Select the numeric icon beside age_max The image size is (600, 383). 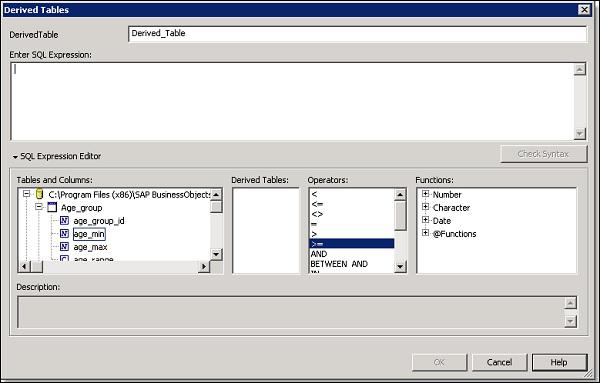64,246
